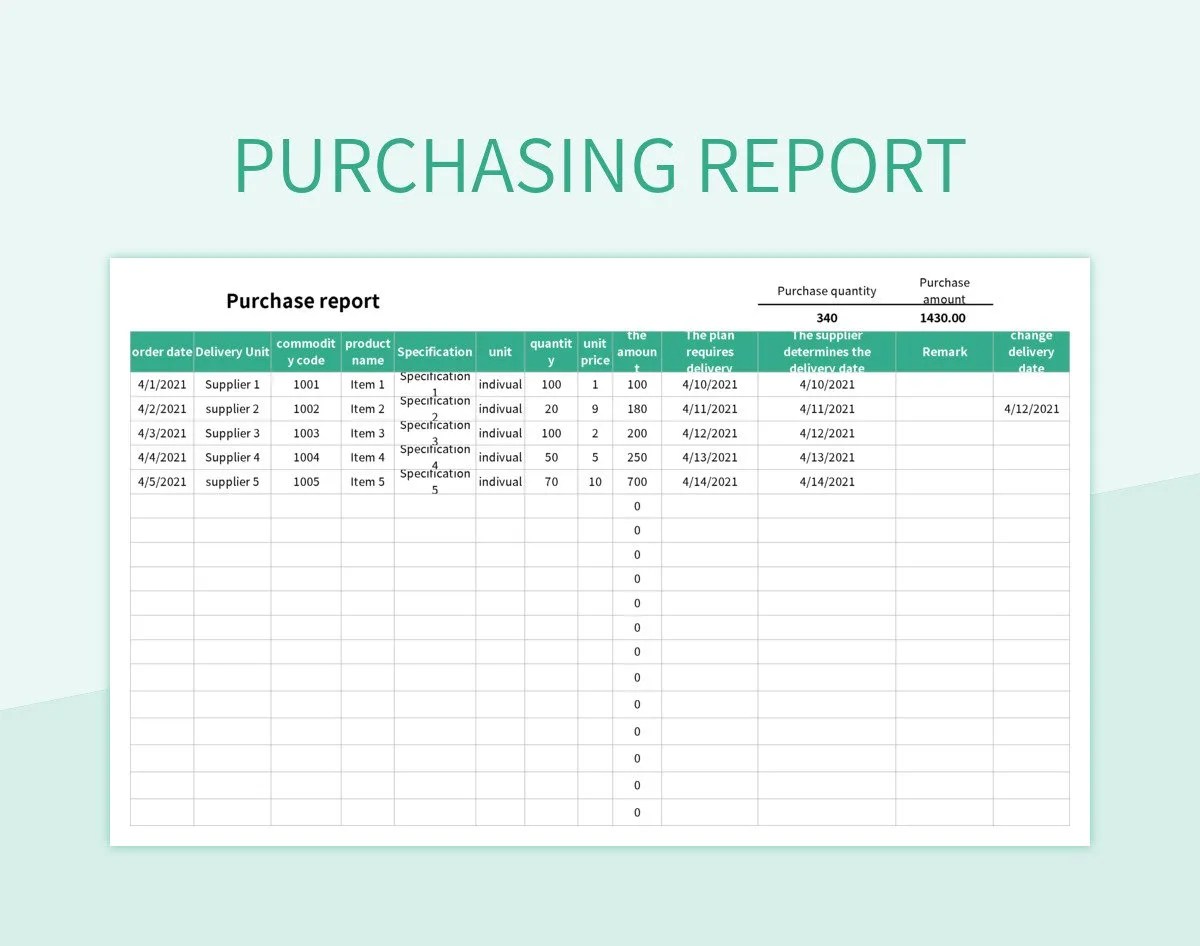Image resolution: width=1200 pixels, height=946 pixels.
Task: Click the 'PURCHASING REPORT' heading
Action: (600, 164)
